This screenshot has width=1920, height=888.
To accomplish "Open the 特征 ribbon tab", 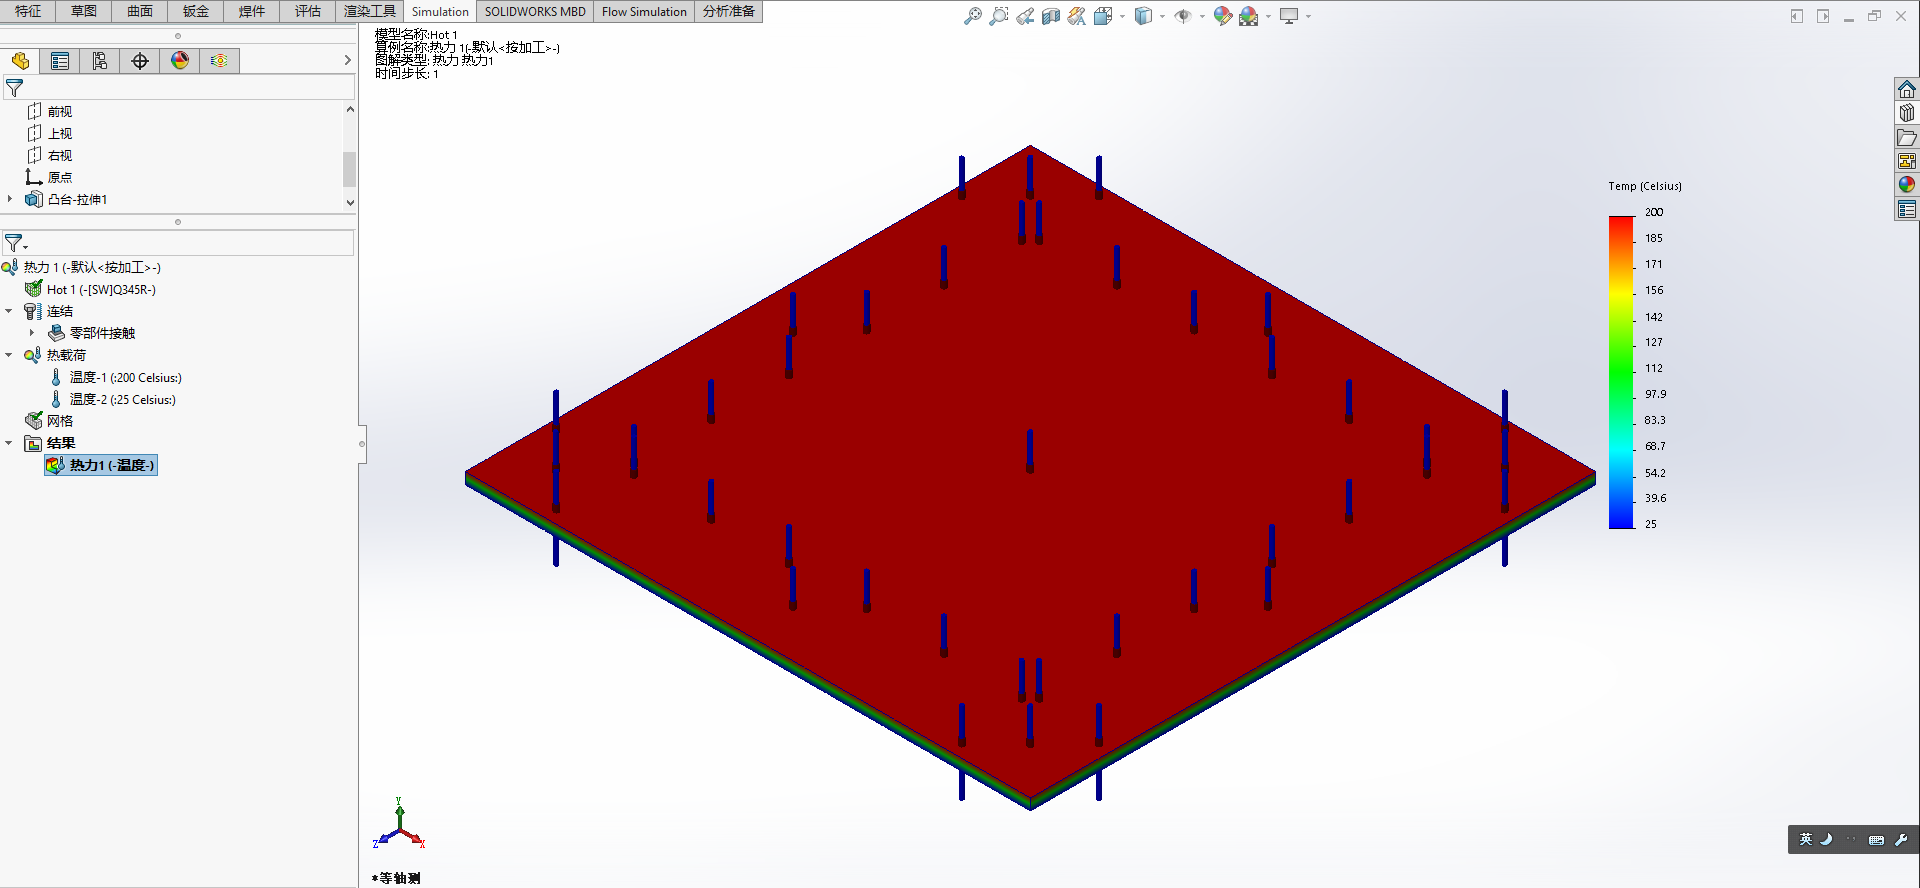I will coord(28,11).
